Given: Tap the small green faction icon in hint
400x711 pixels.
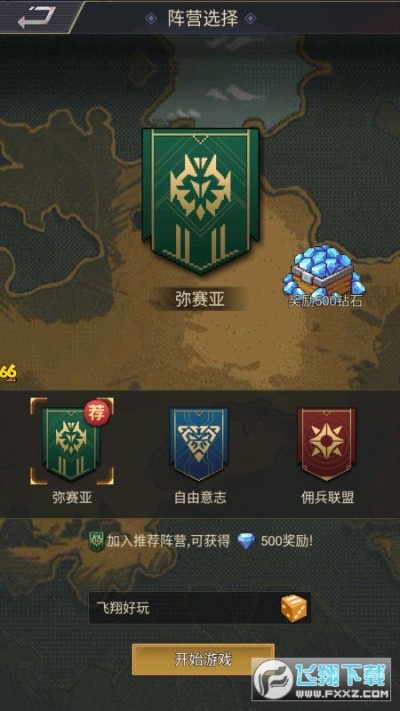Looking at the screenshot, I should 97,540.
